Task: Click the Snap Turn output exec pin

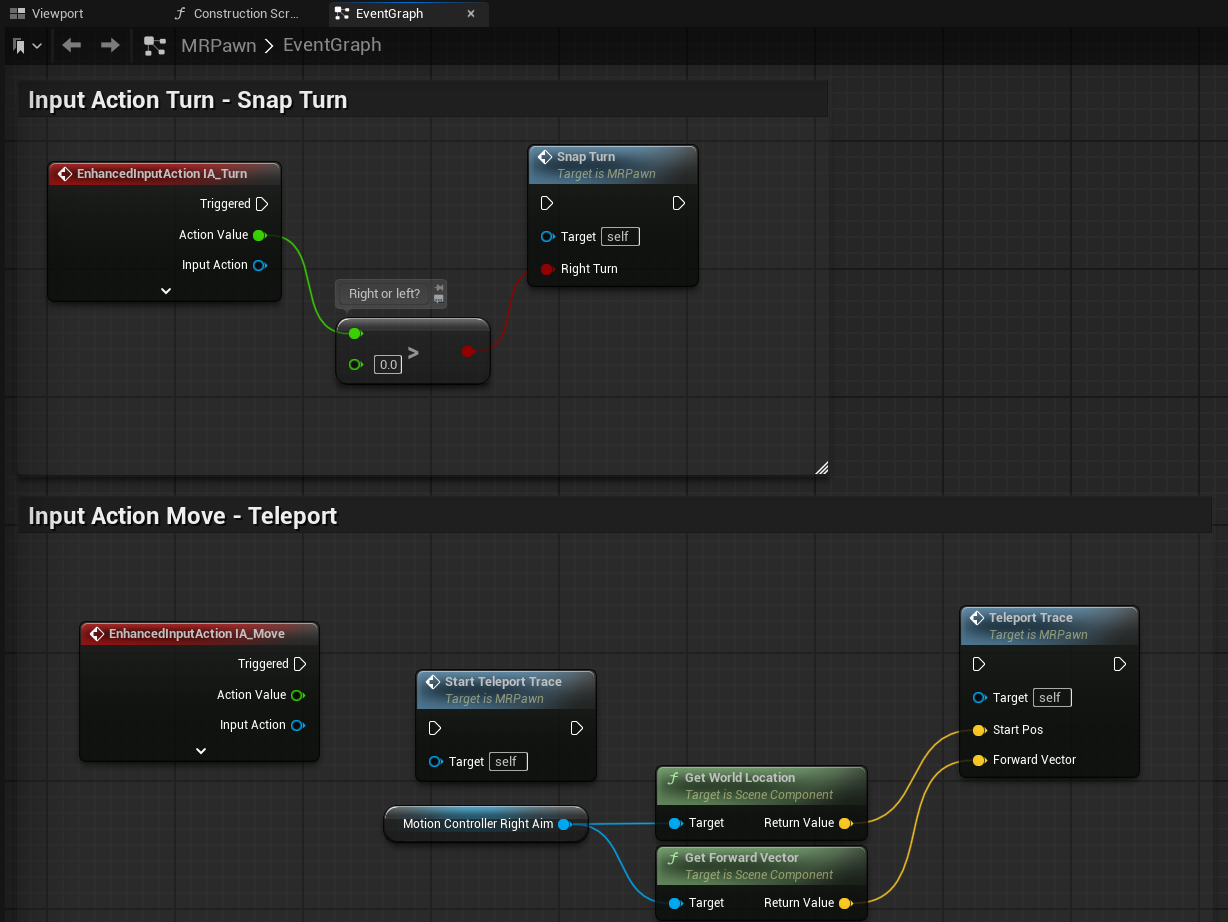Action: (x=679, y=203)
